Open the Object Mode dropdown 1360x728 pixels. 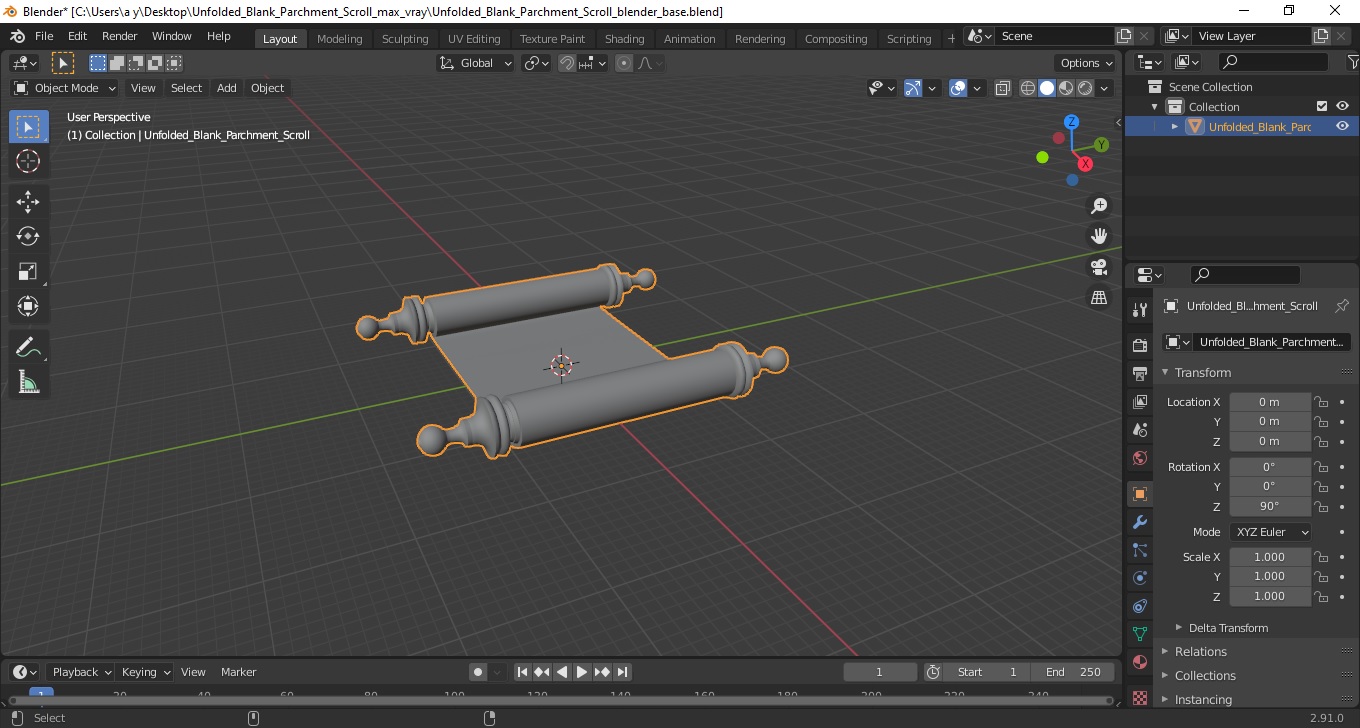65,88
